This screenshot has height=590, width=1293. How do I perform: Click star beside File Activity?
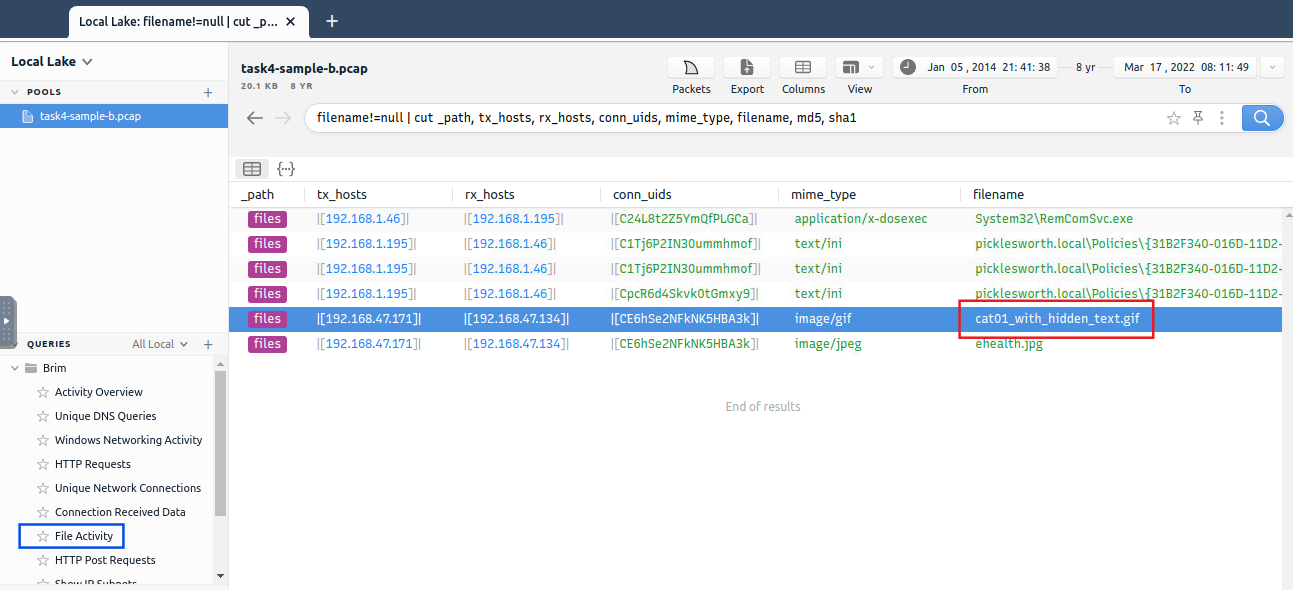click(43, 536)
